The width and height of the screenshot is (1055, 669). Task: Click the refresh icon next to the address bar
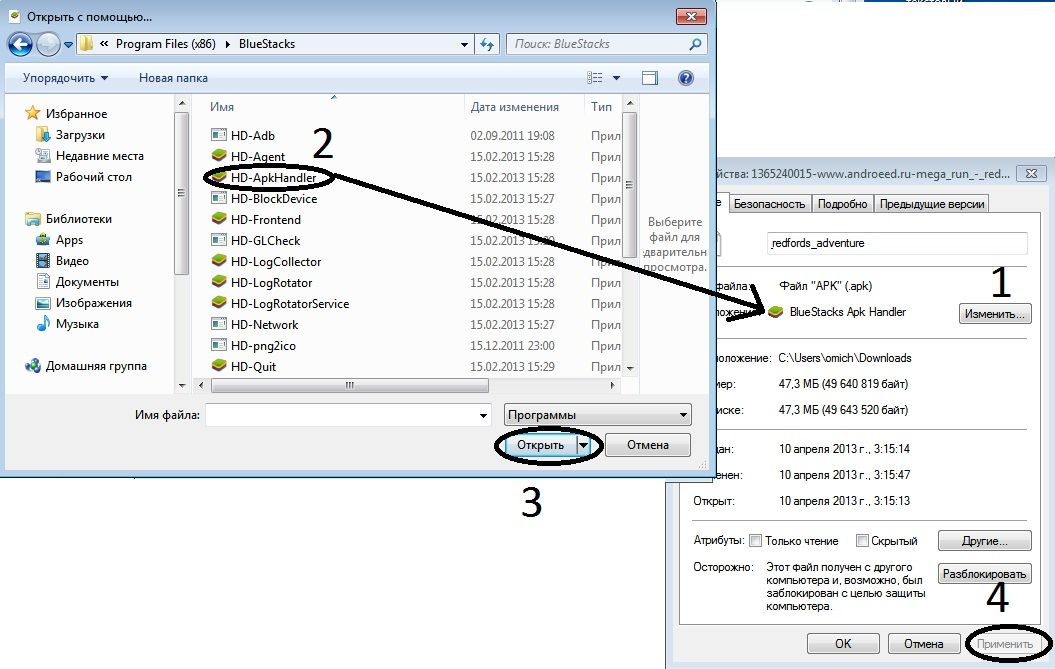point(487,44)
